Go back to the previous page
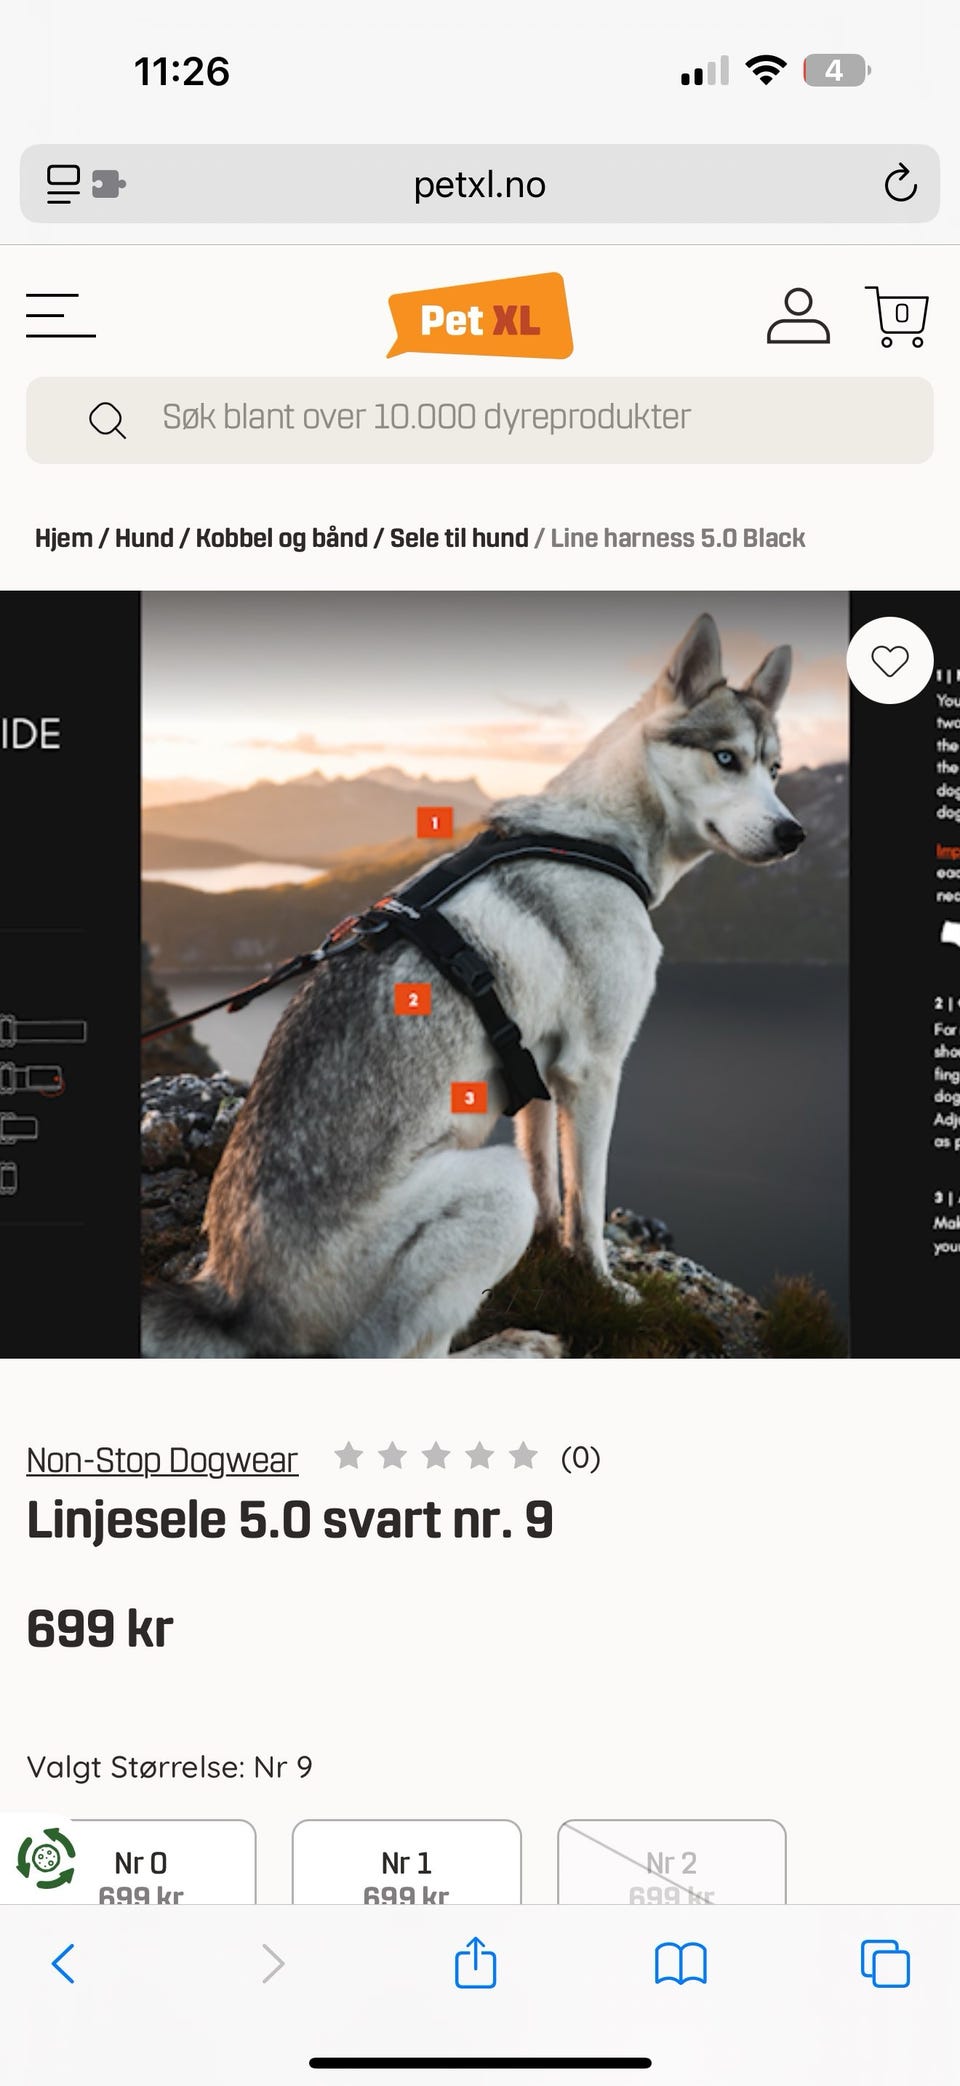This screenshot has width=960, height=2086. [63, 1963]
